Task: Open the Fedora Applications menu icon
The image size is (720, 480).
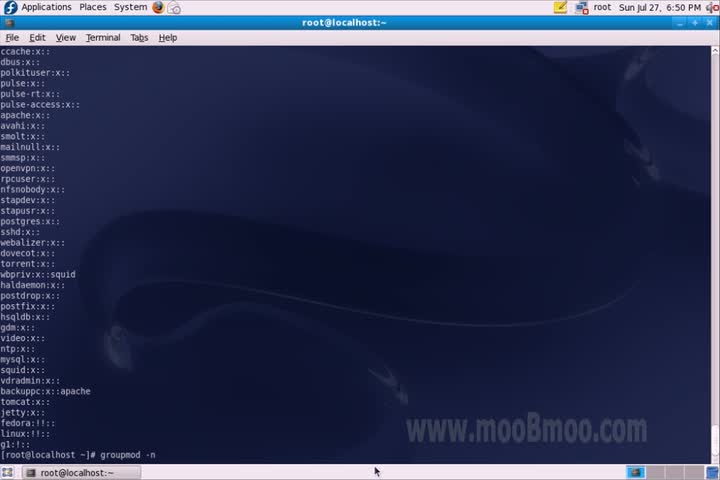Action: coord(10,7)
